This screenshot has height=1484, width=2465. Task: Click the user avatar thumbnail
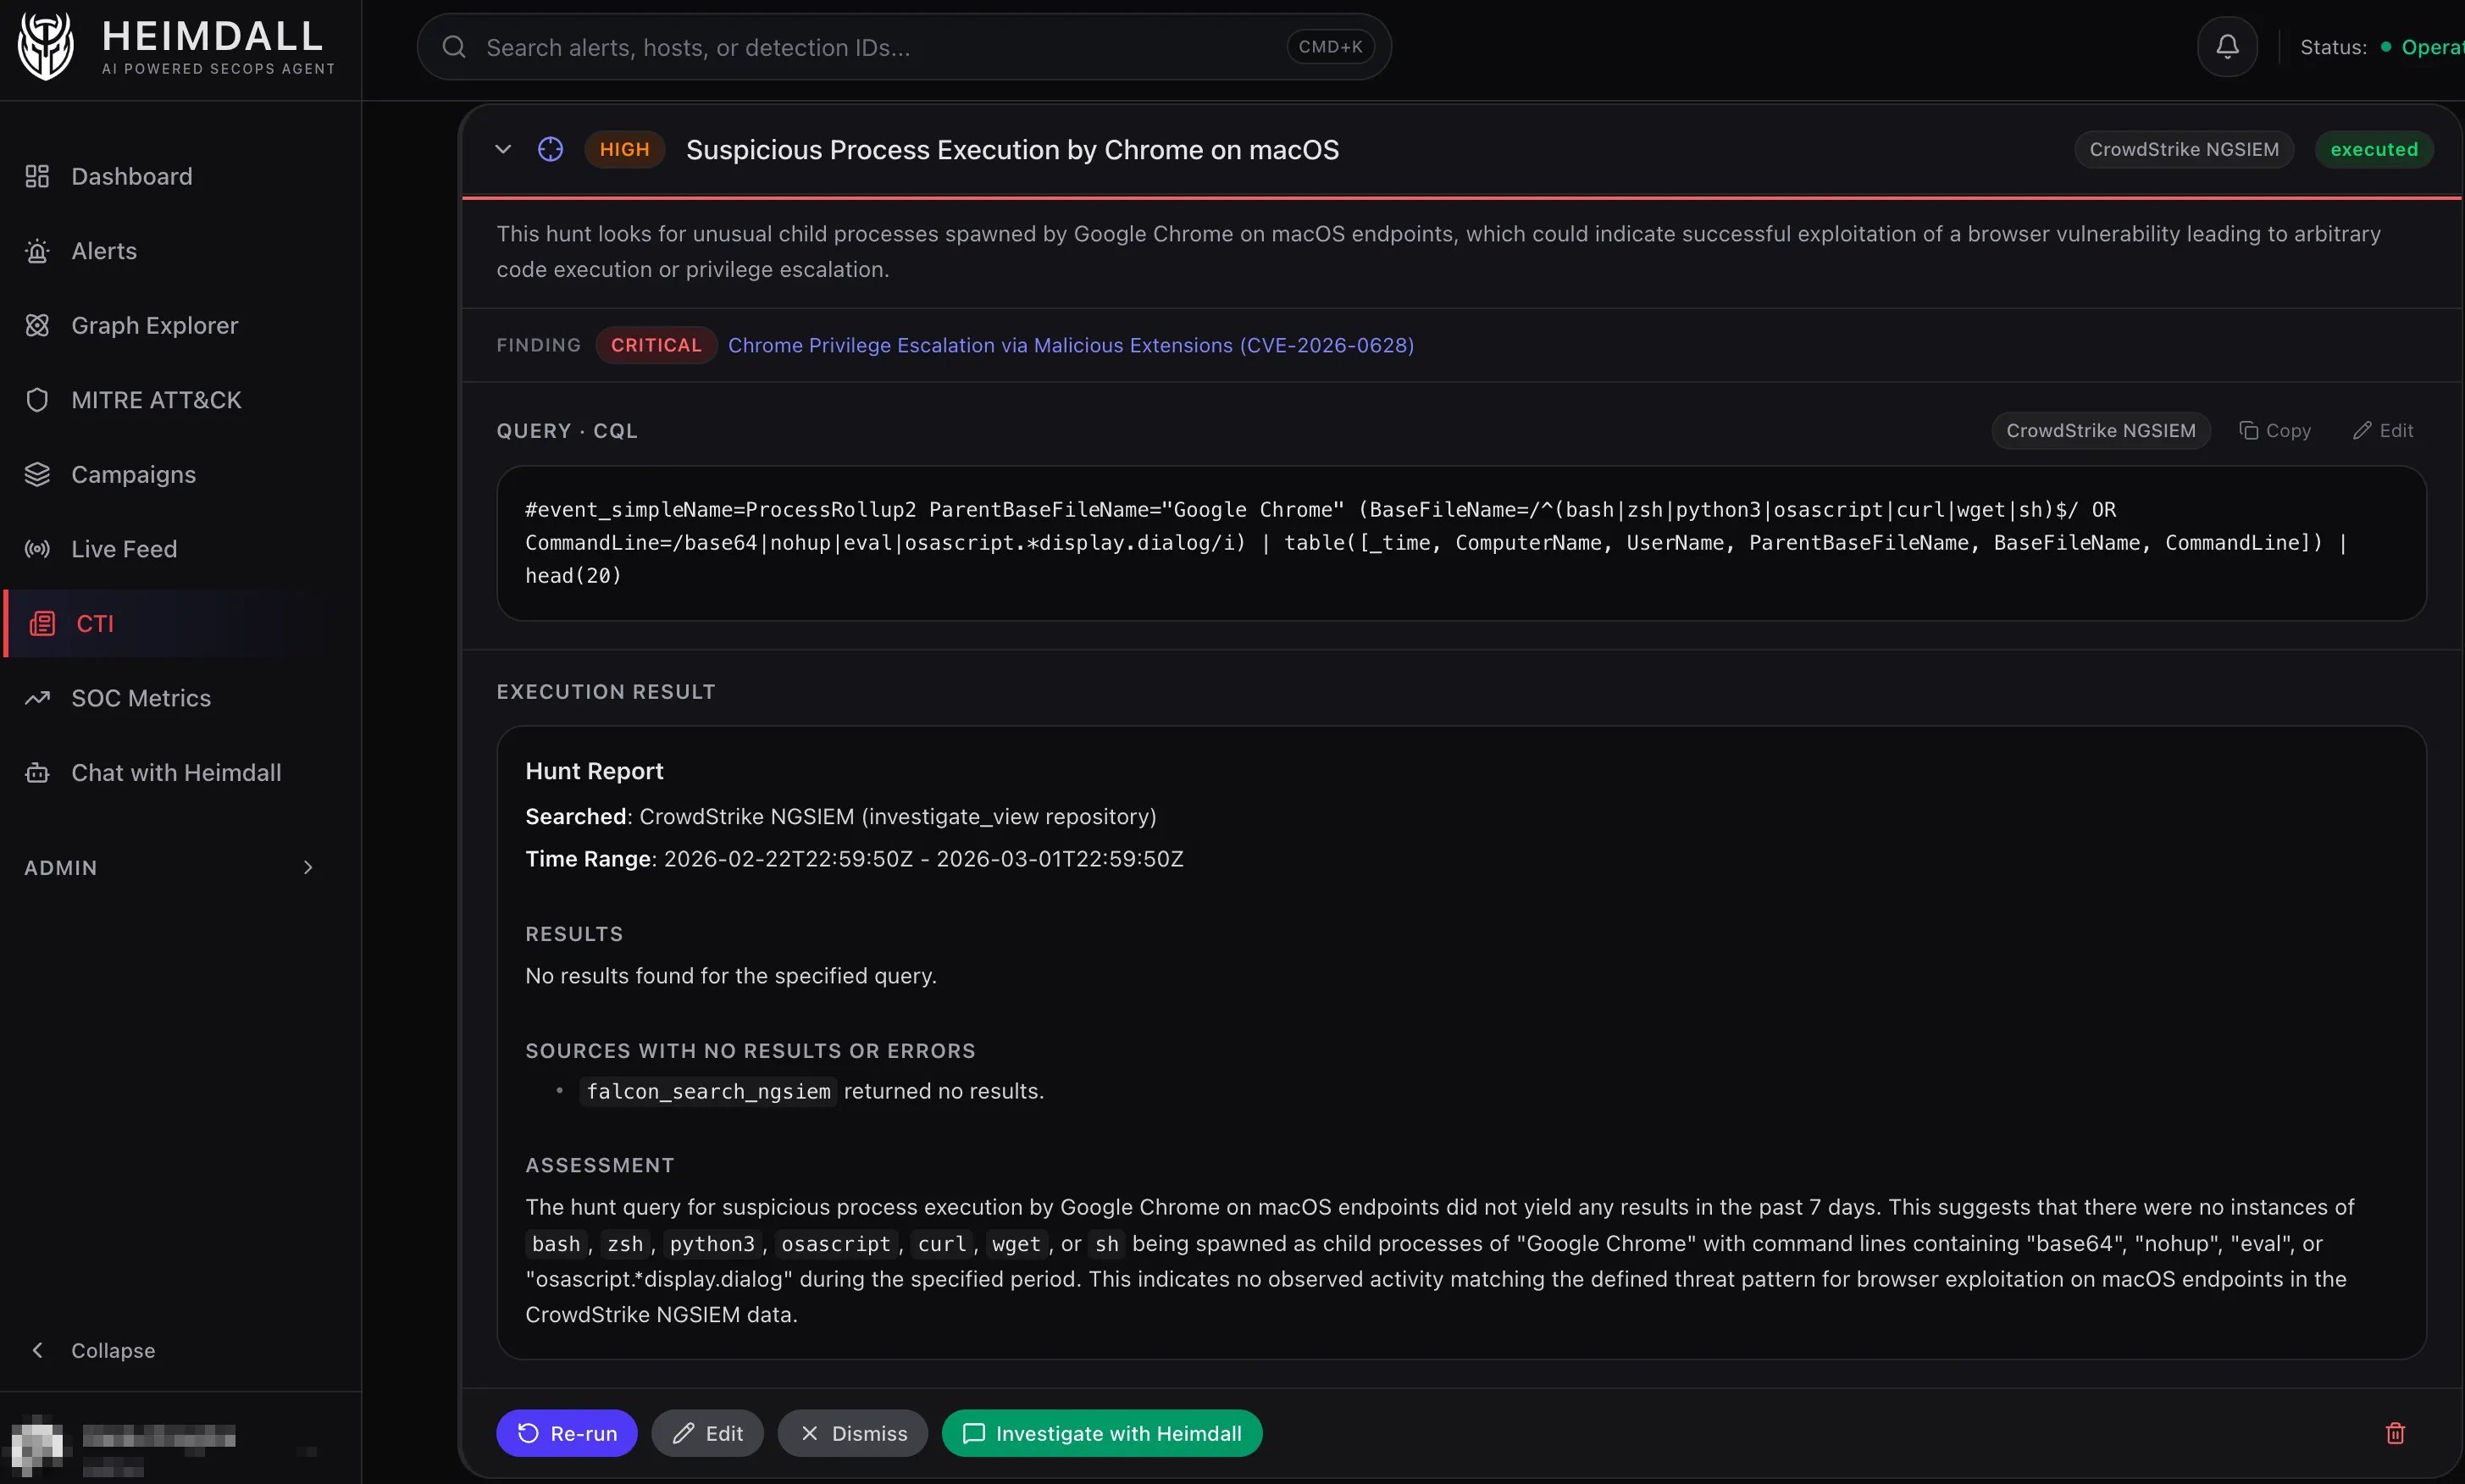tap(37, 1445)
